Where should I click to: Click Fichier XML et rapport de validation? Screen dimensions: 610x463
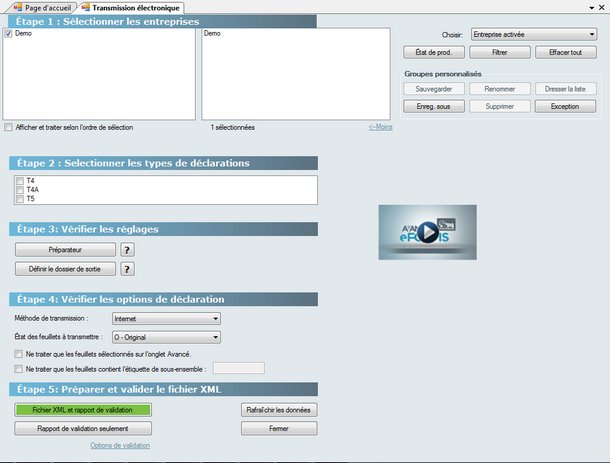pos(83,410)
